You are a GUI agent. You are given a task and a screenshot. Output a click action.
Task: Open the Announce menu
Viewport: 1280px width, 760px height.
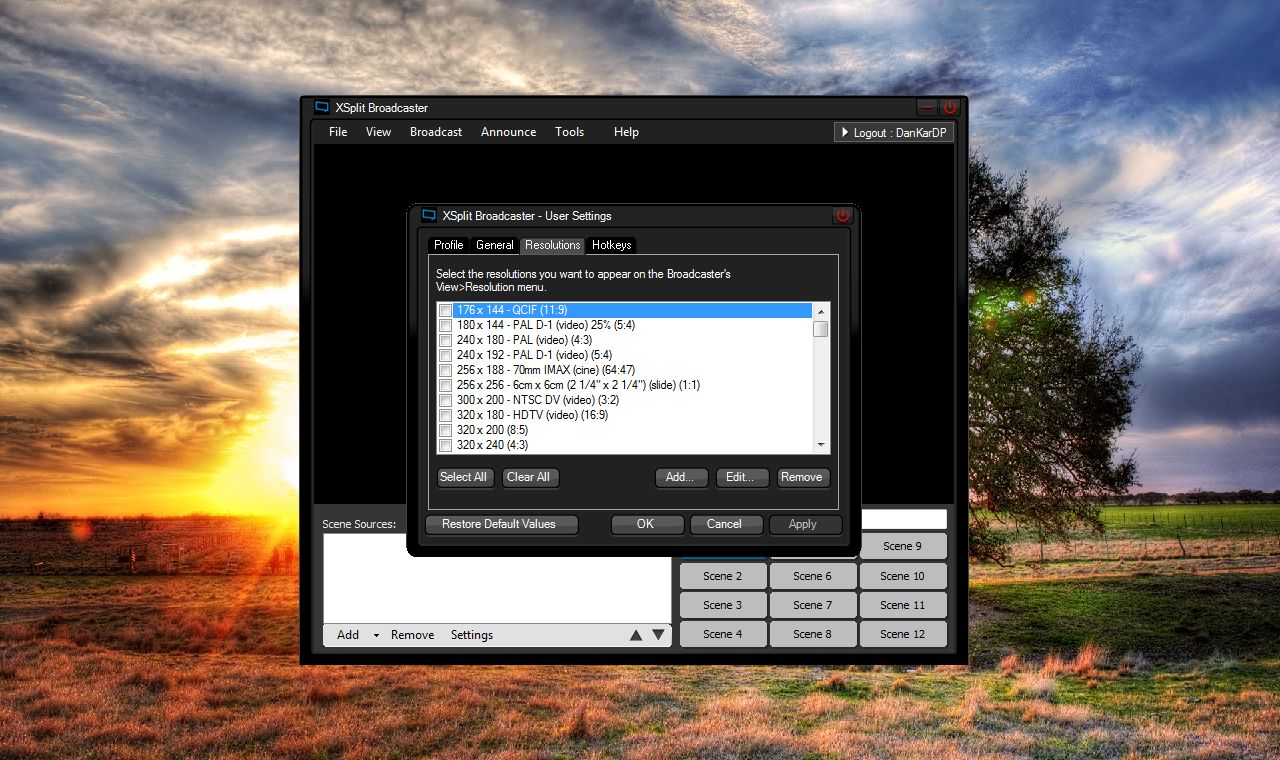pyautogui.click(x=508, y=132)
